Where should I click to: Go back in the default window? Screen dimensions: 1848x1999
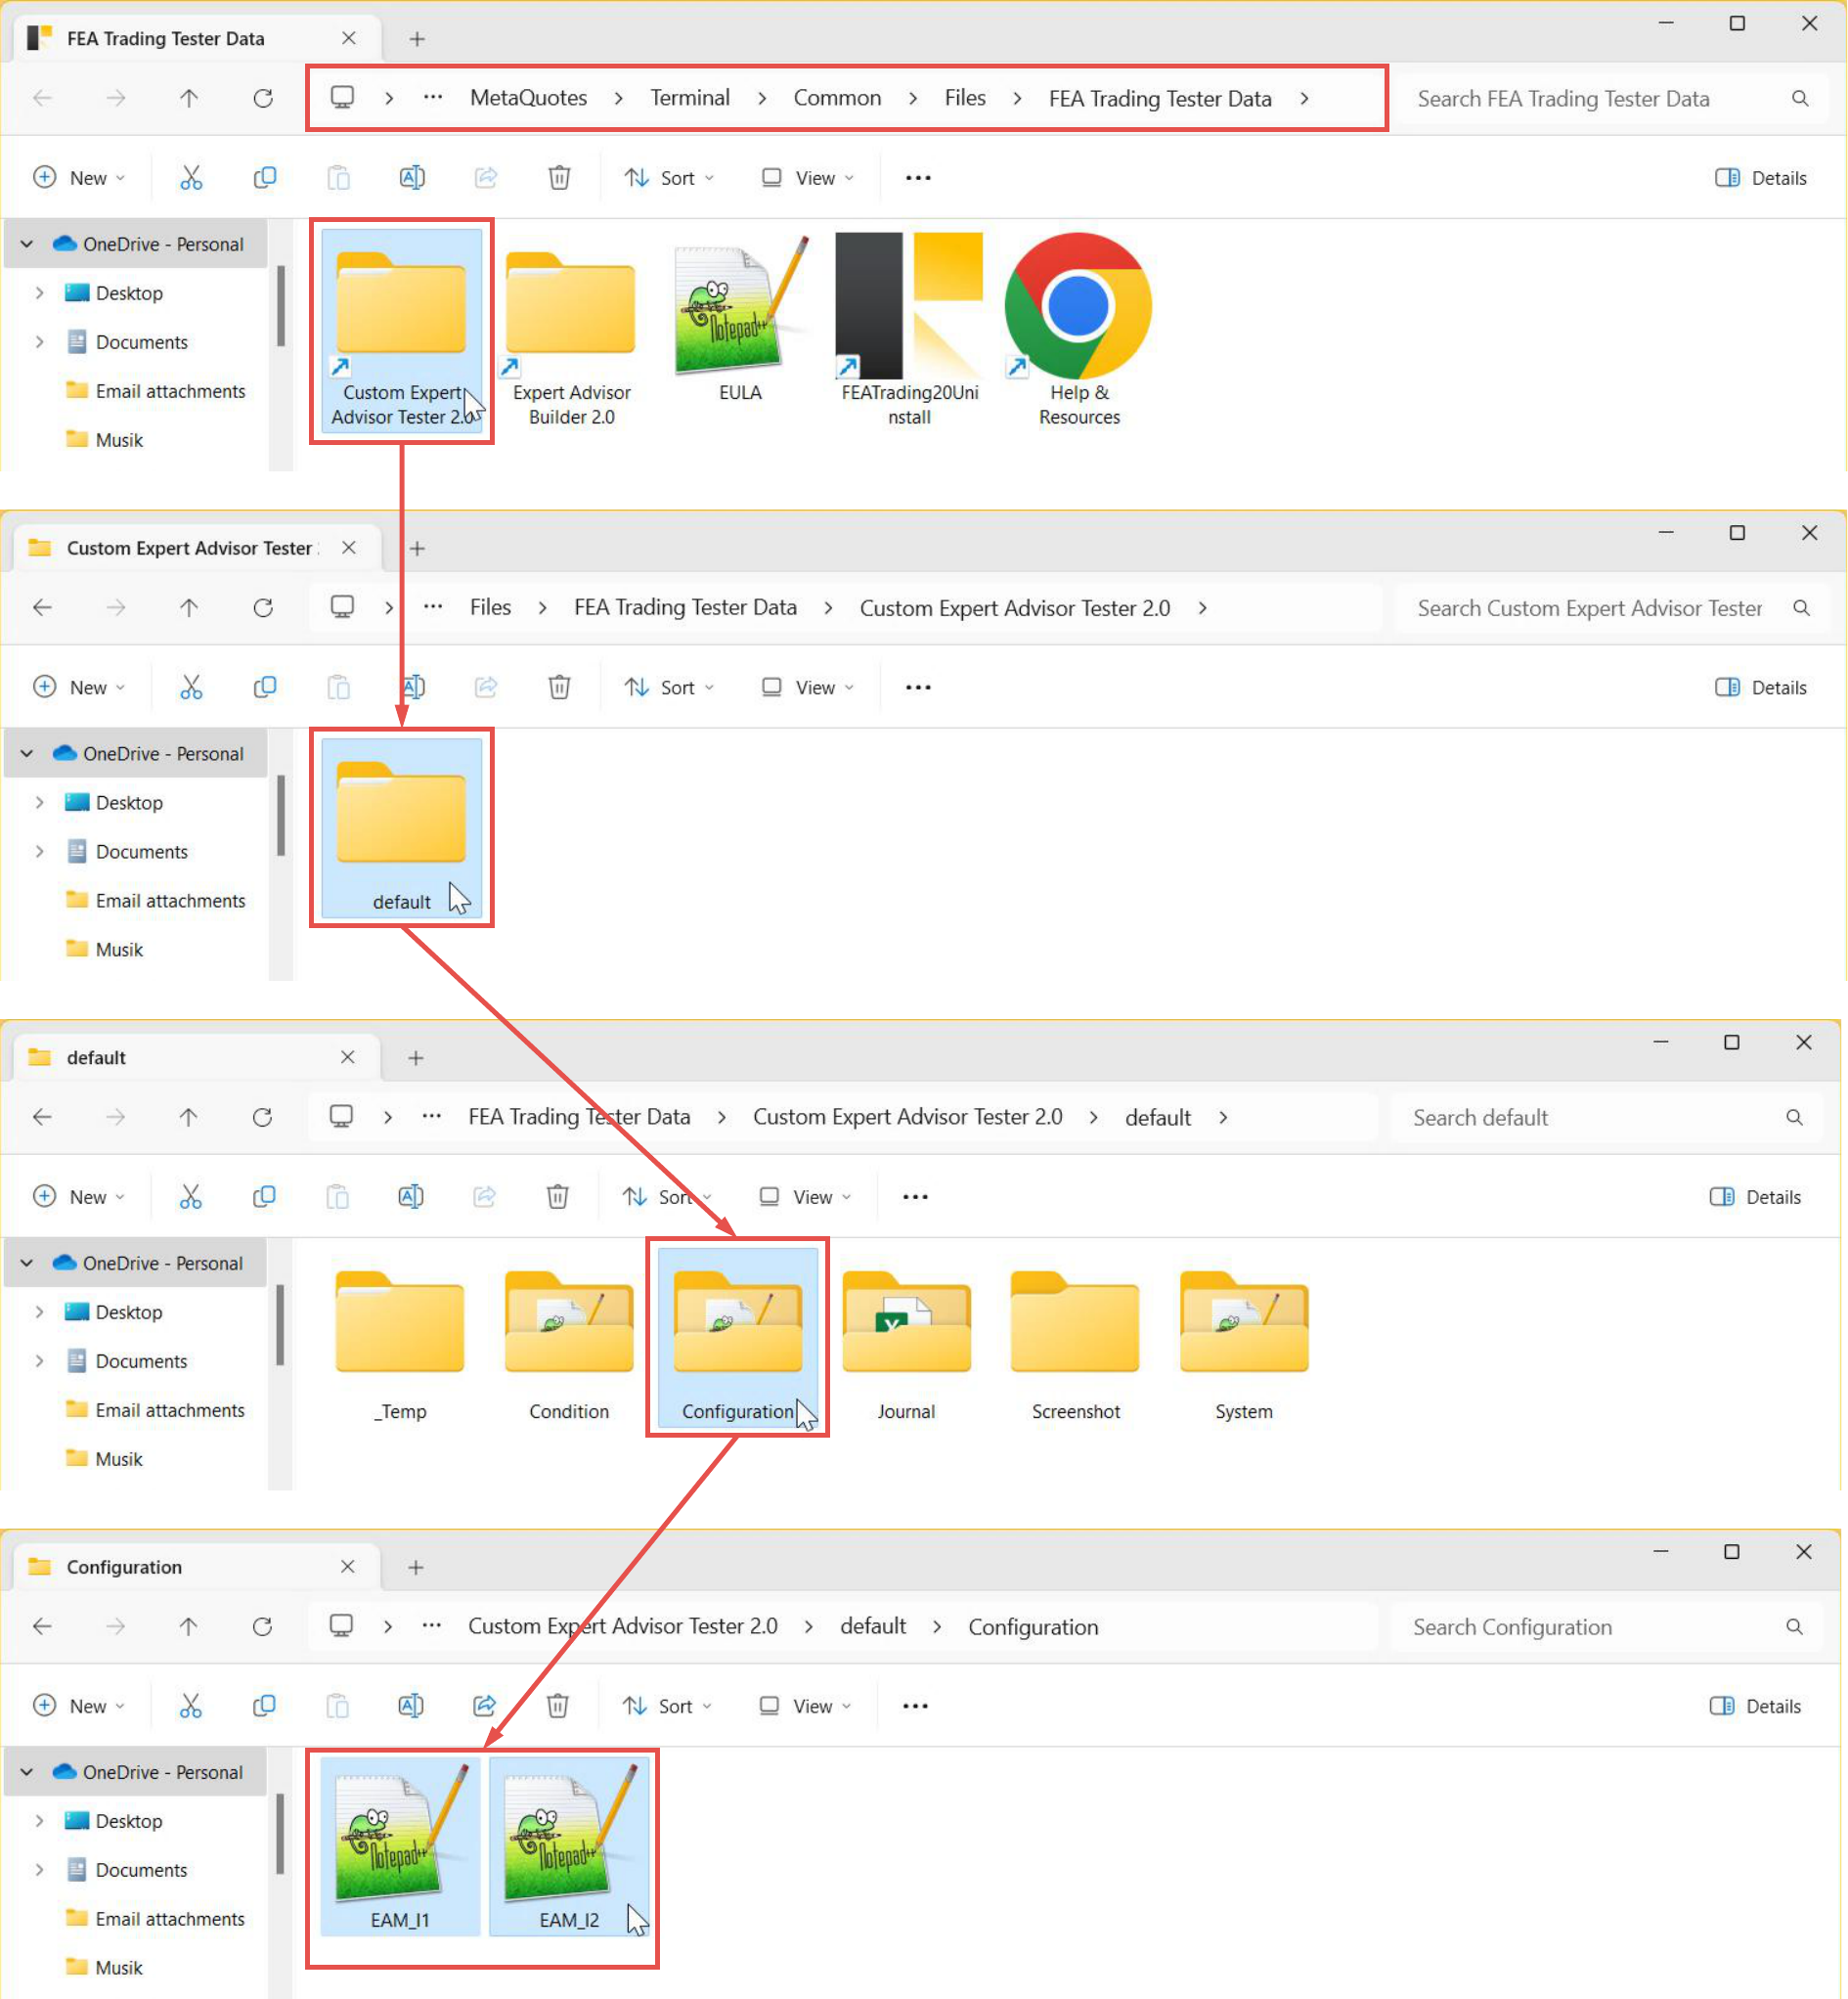[42, 1117]
